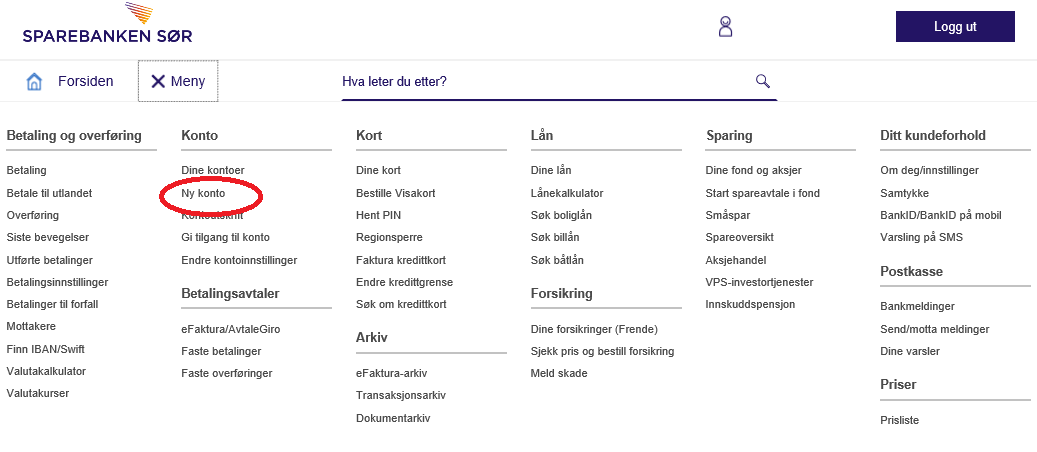Click the search magnifier icon

point(762,81)
